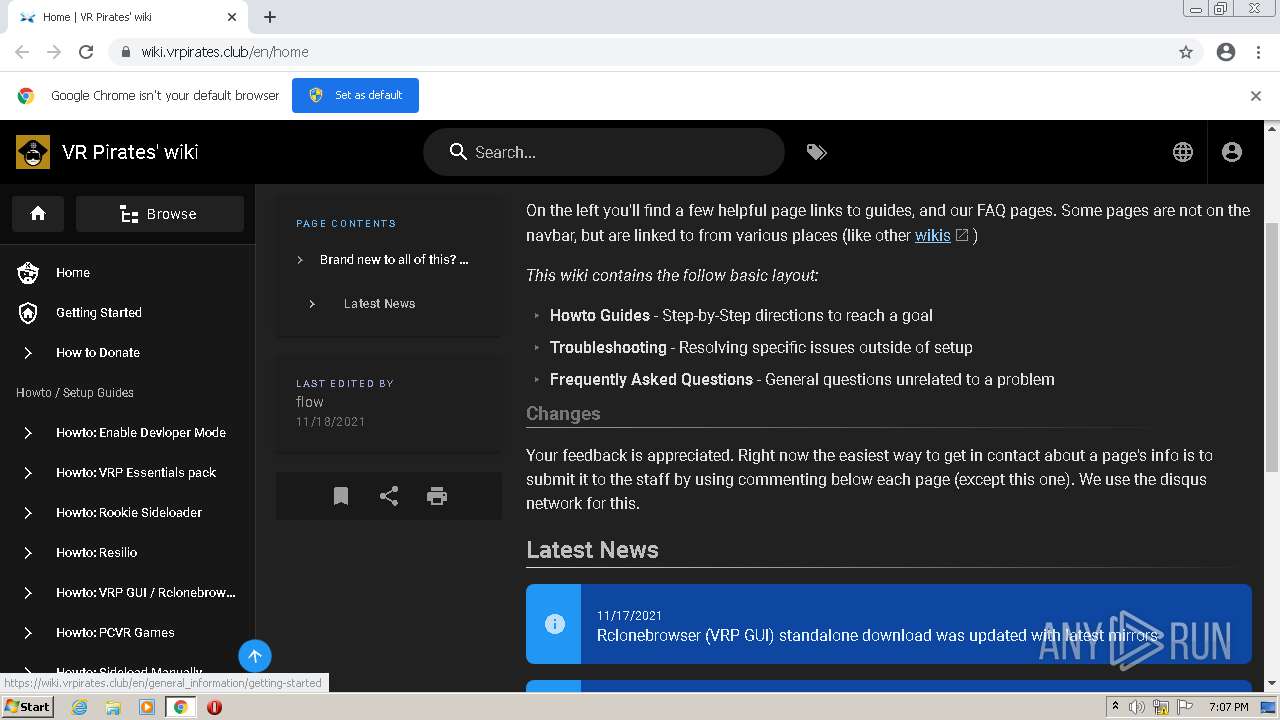
Task: Dismiss the default browser infobar
Action: tap(1256, 96)
